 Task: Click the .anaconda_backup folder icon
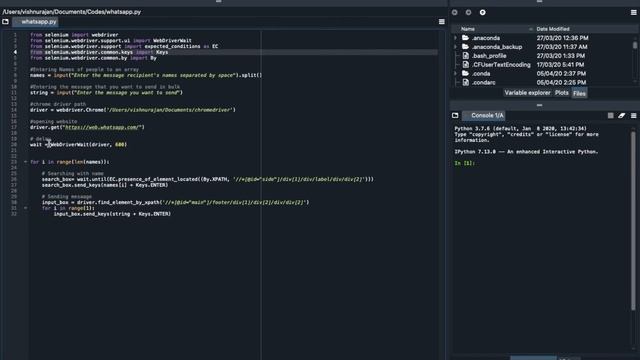coord(465,47)
